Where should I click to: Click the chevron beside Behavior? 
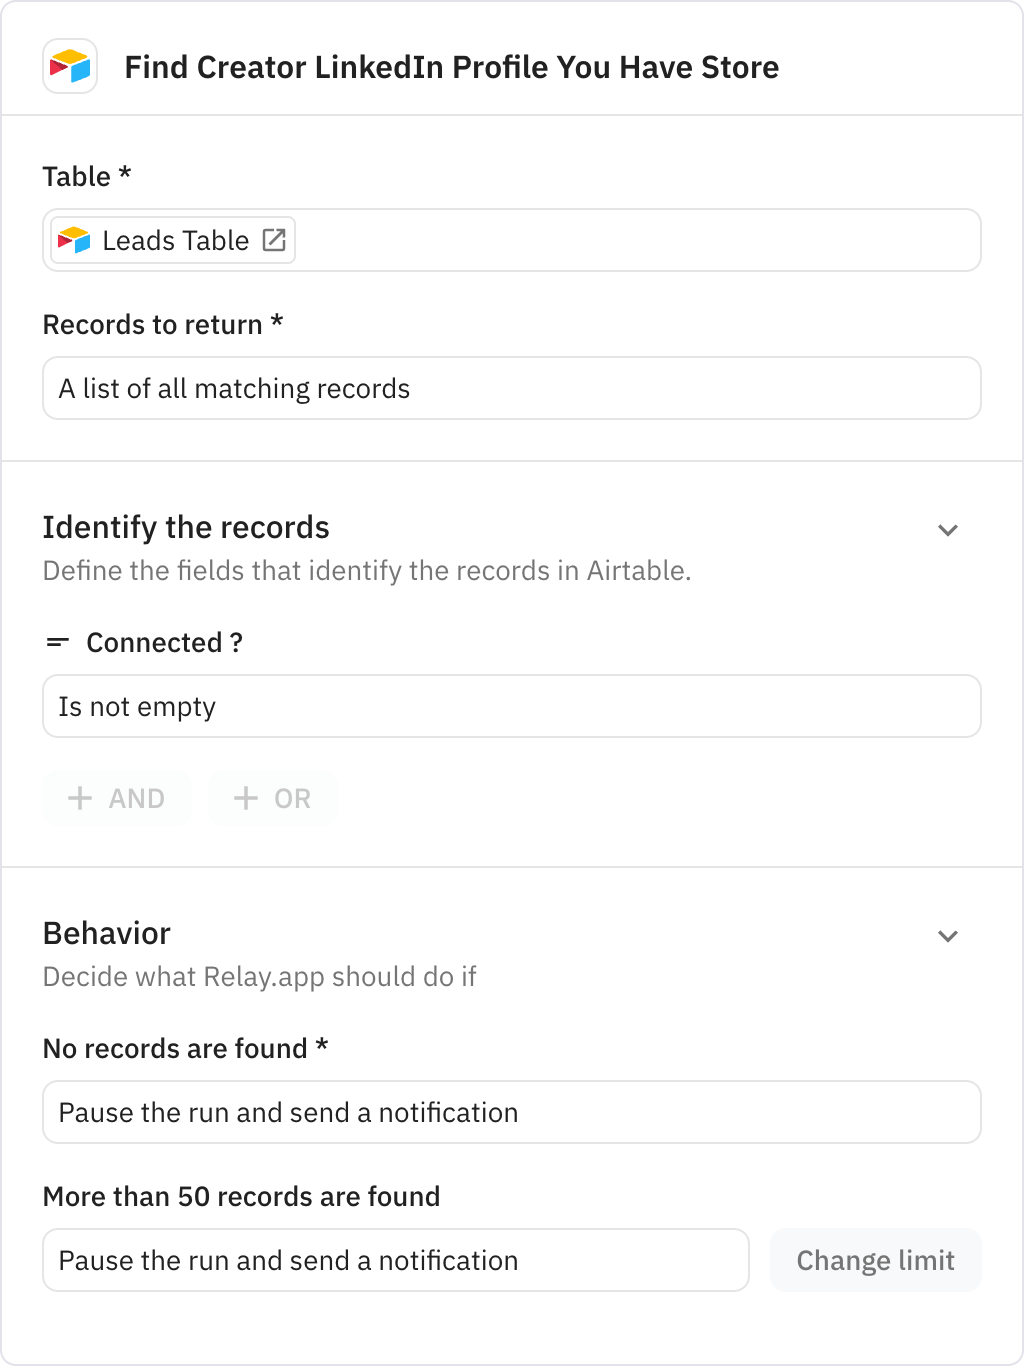click(947, 936)
